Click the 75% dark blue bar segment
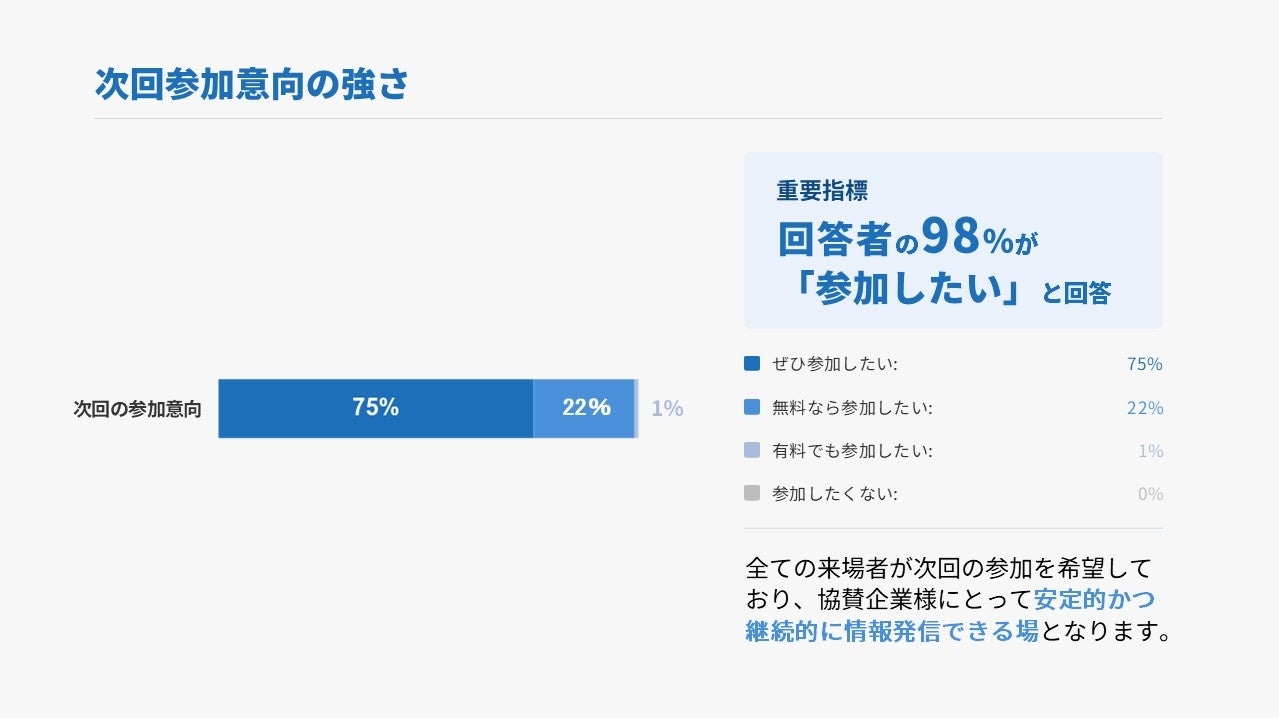The height and width of the screenshot is (719, 1279). point(375,408)
